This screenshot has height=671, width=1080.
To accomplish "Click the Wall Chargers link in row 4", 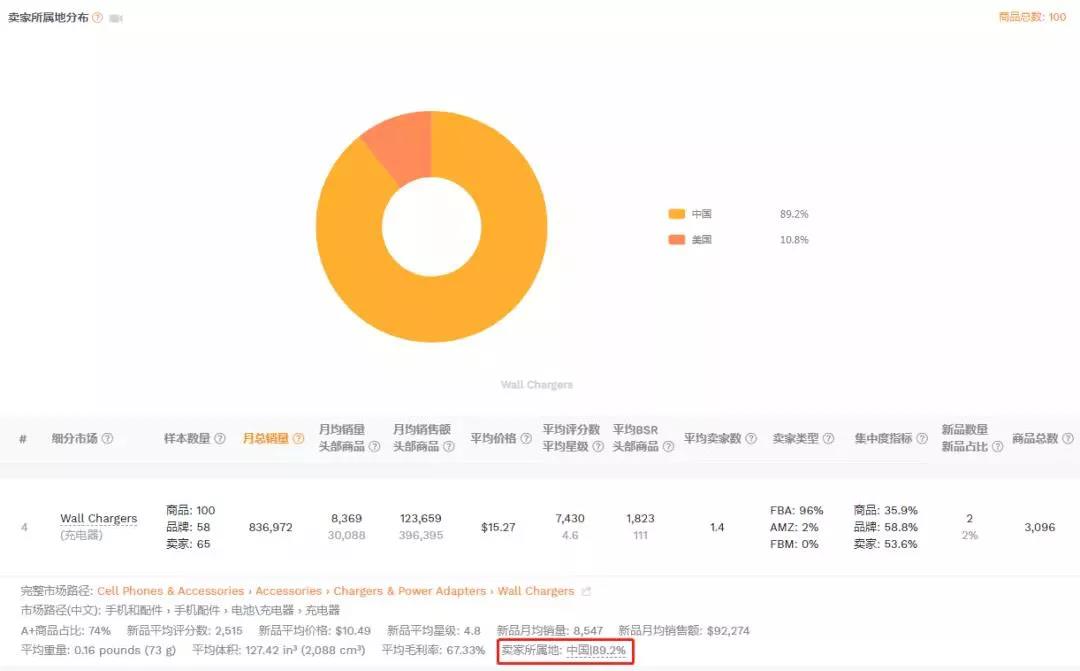I will (x=98, y=518).
